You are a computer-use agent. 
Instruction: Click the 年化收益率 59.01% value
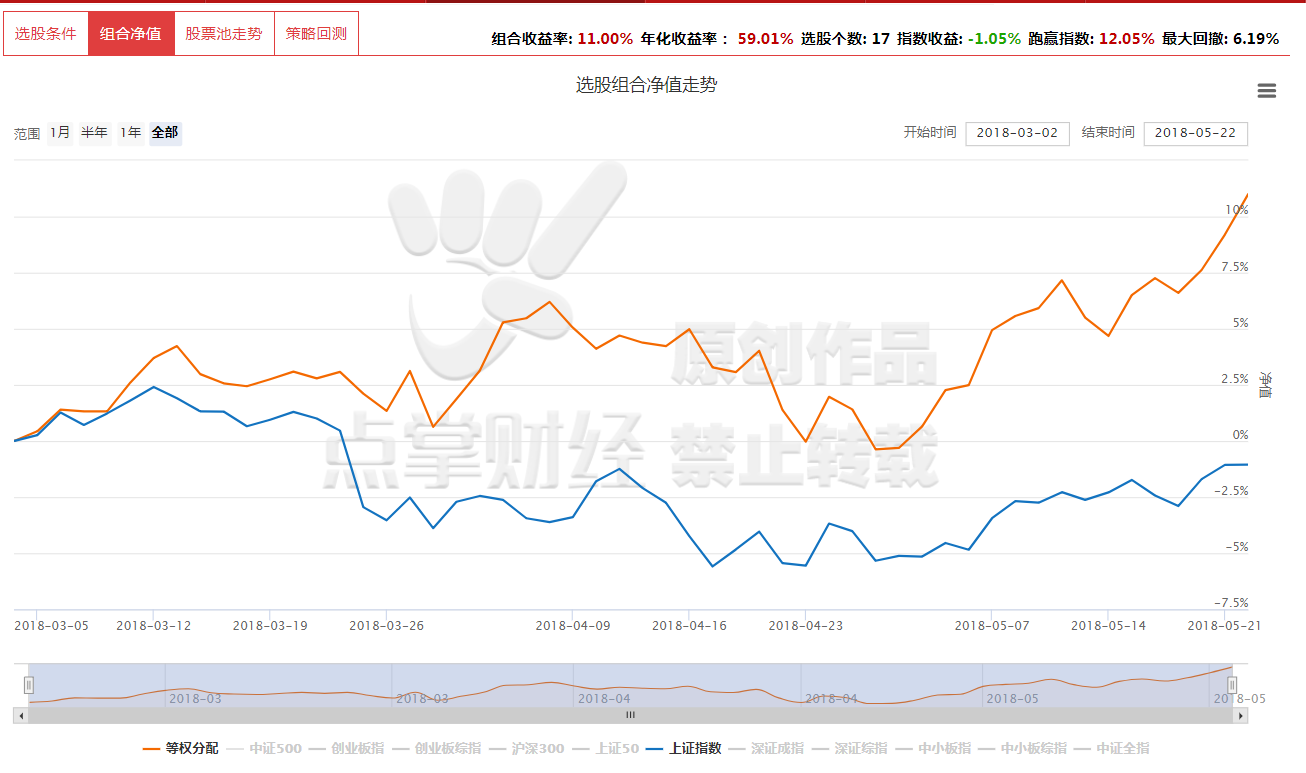(766, 39)
